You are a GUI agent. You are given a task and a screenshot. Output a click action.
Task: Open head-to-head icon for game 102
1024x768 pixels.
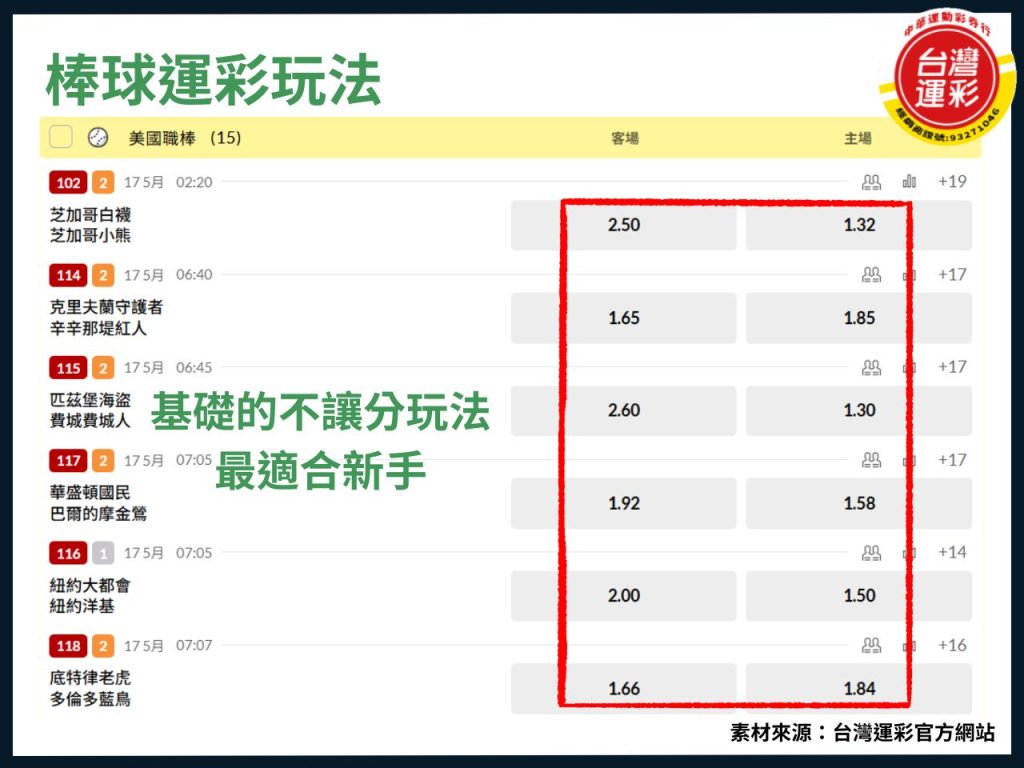point(871,182)
